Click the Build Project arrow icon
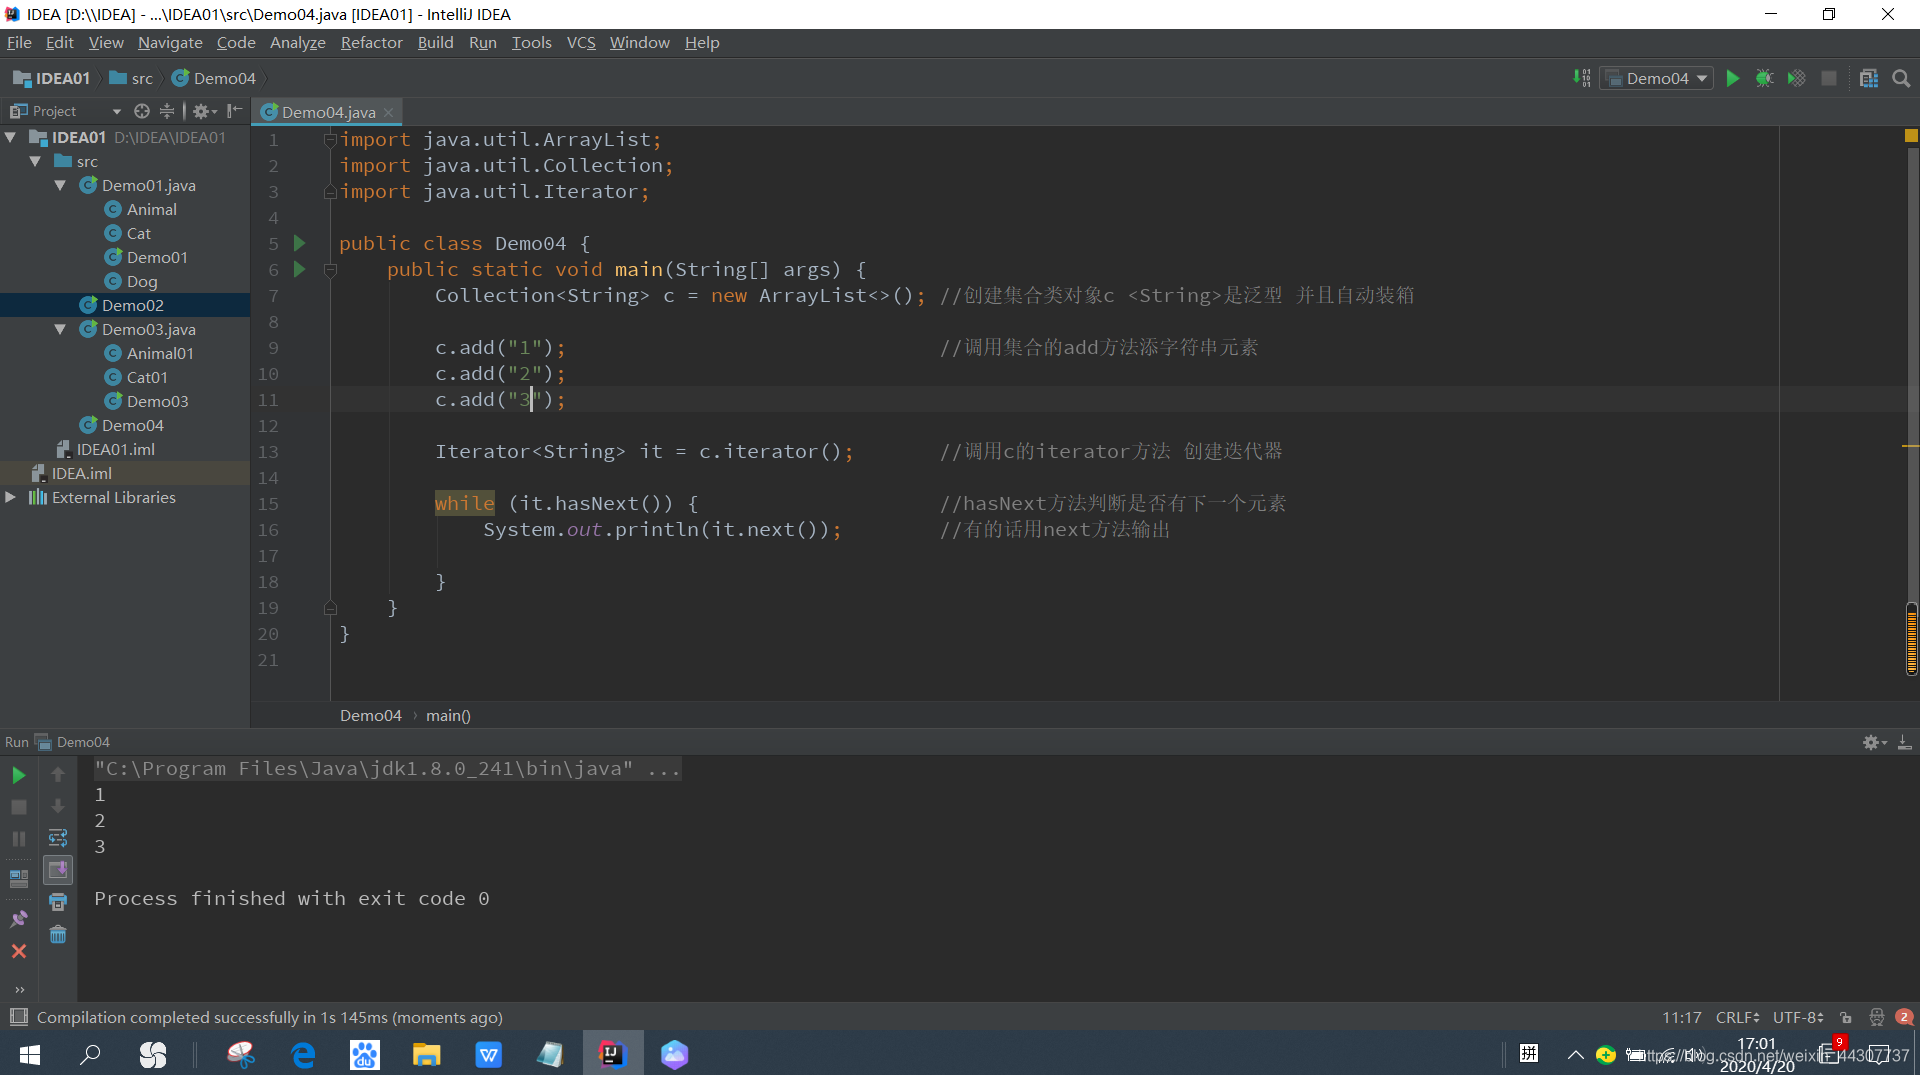Viewport: 1920px width, 1075px height. pos(1581,78)
